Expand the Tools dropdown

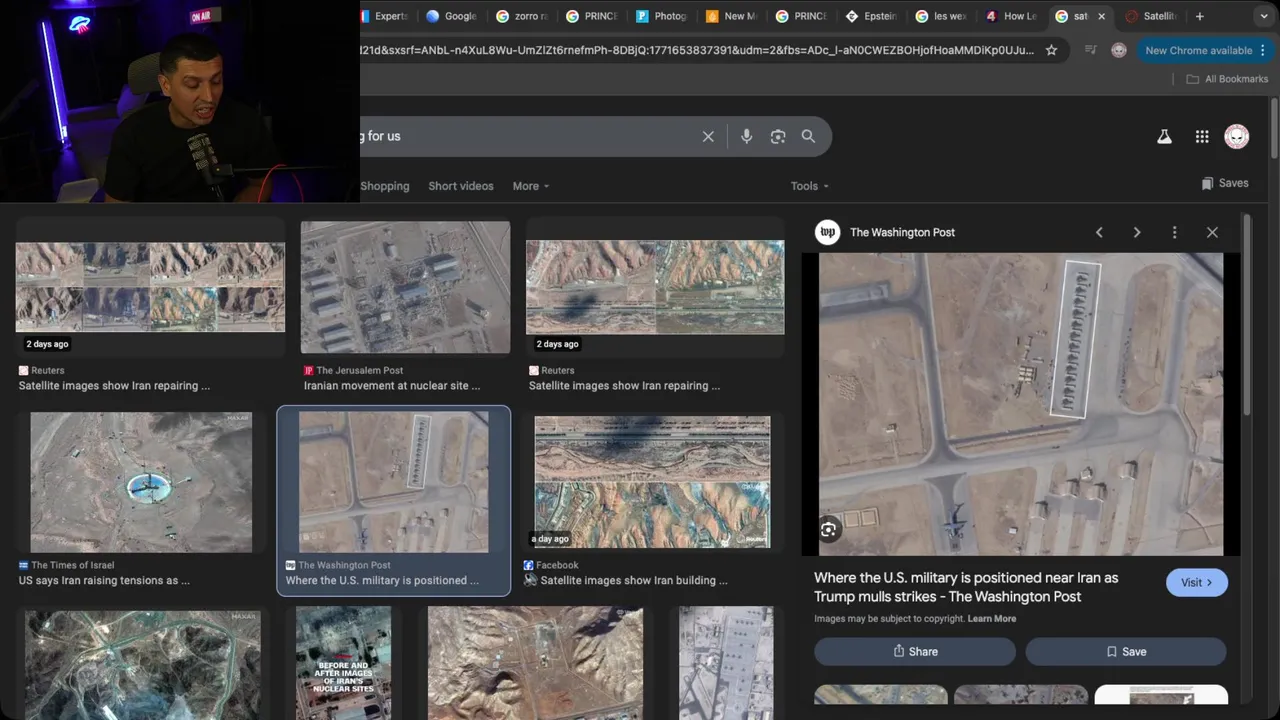click(810, 186)
